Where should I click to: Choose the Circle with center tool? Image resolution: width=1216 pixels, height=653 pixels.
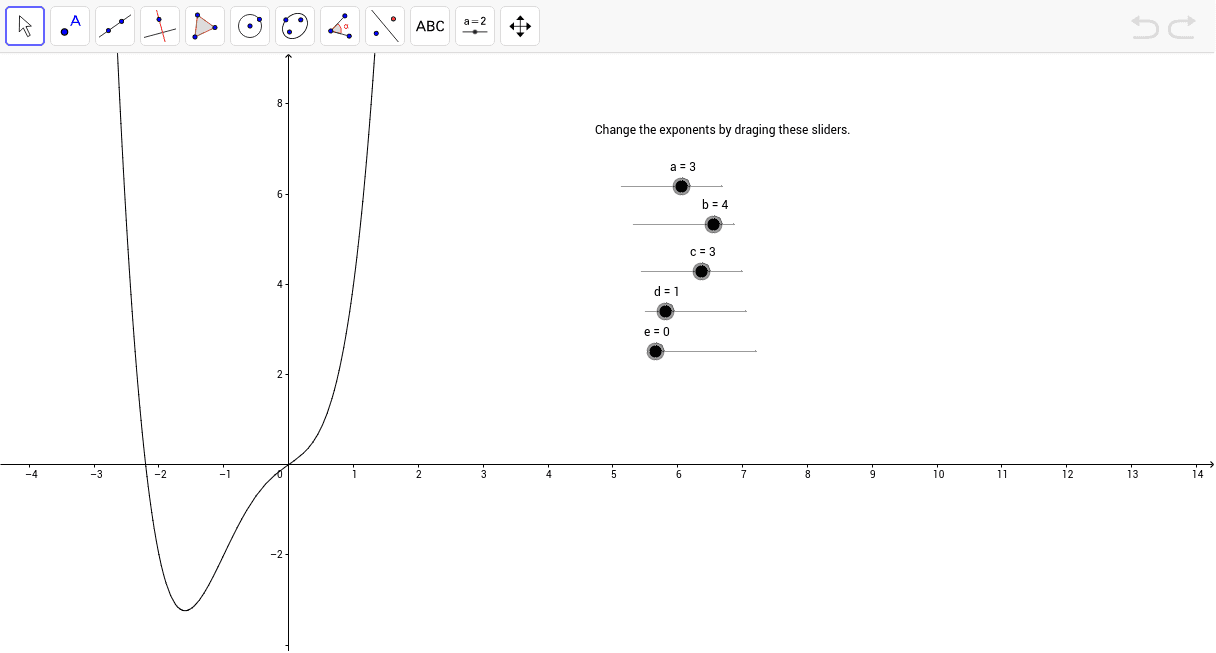(250, 26)
